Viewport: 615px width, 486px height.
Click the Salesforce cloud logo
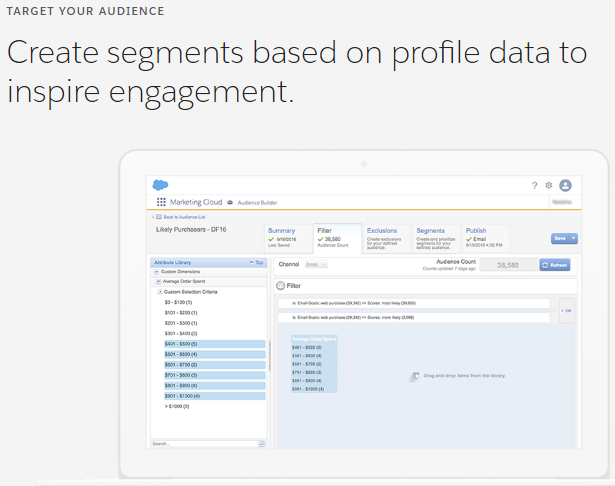pos(161,184)
